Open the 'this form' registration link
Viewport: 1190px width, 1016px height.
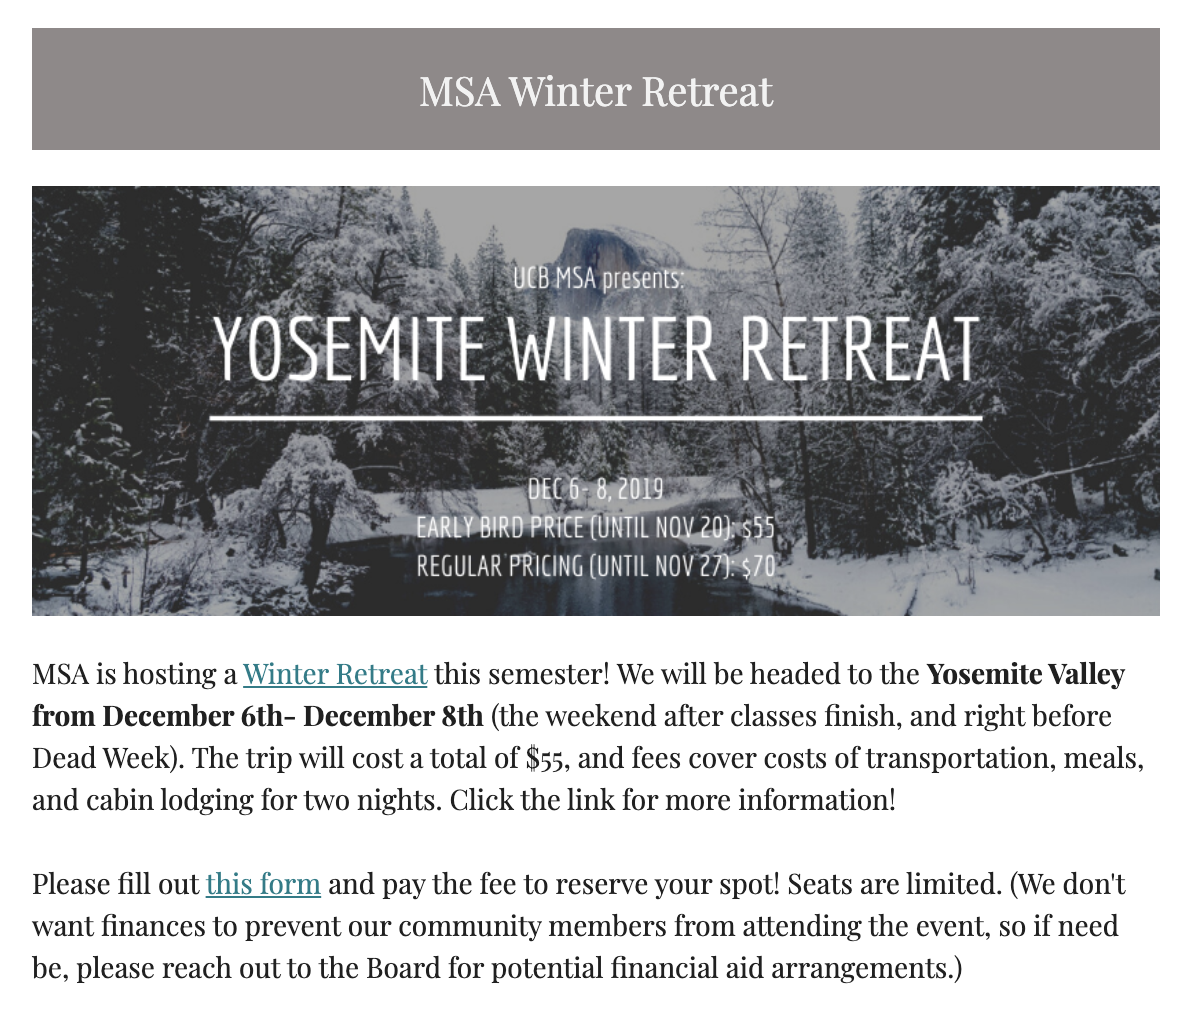pyautogui.click(x=263, y=885)
